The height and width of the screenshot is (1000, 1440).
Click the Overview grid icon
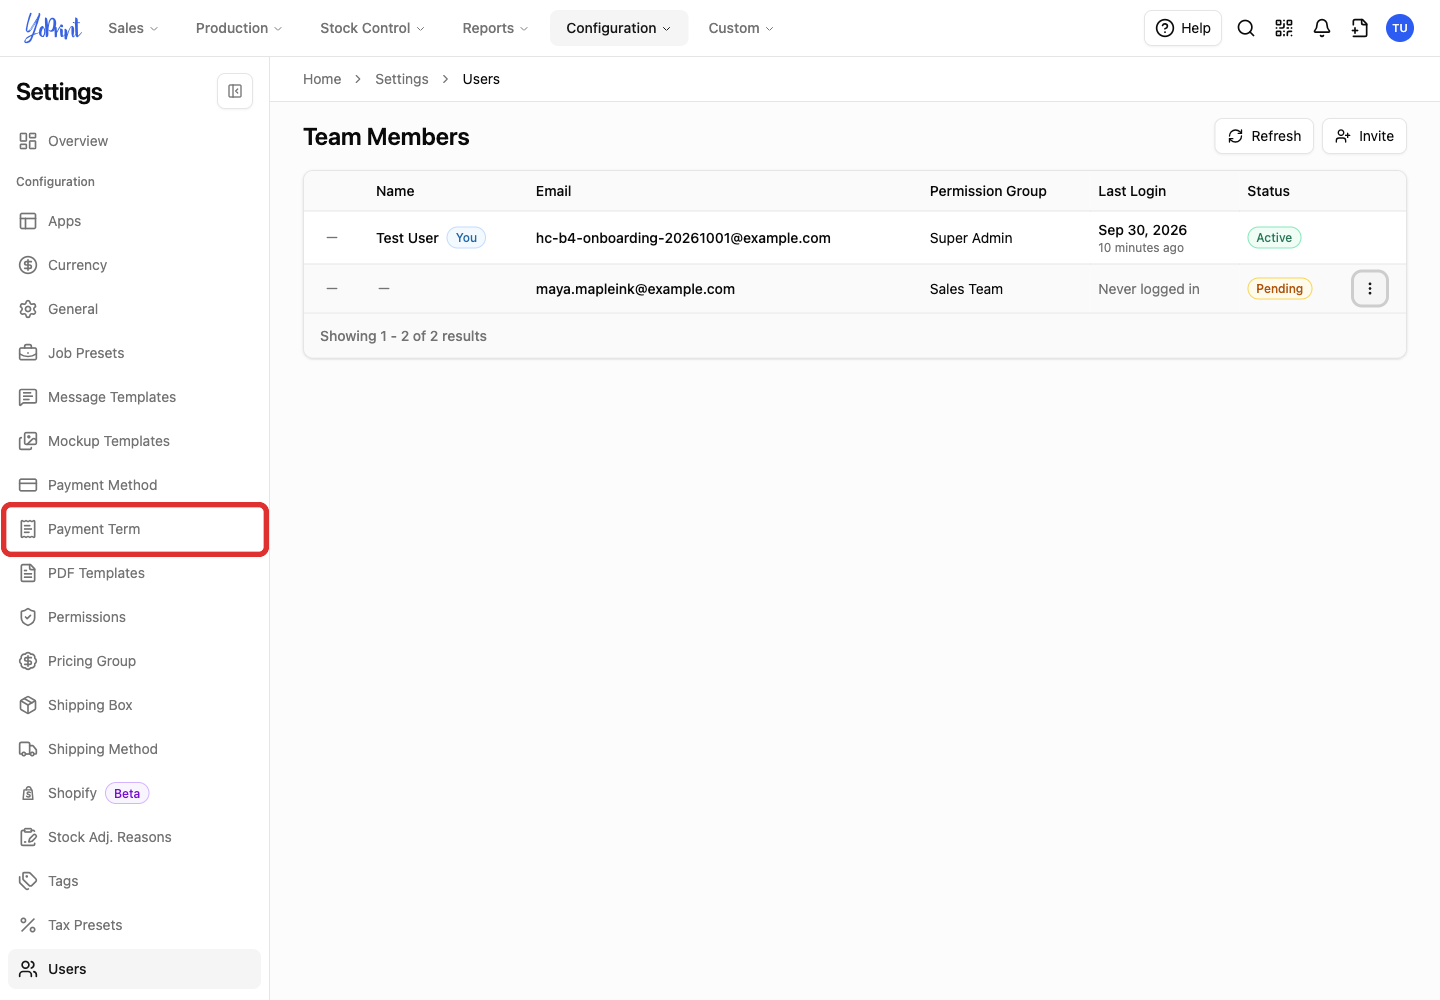[28, 141]
